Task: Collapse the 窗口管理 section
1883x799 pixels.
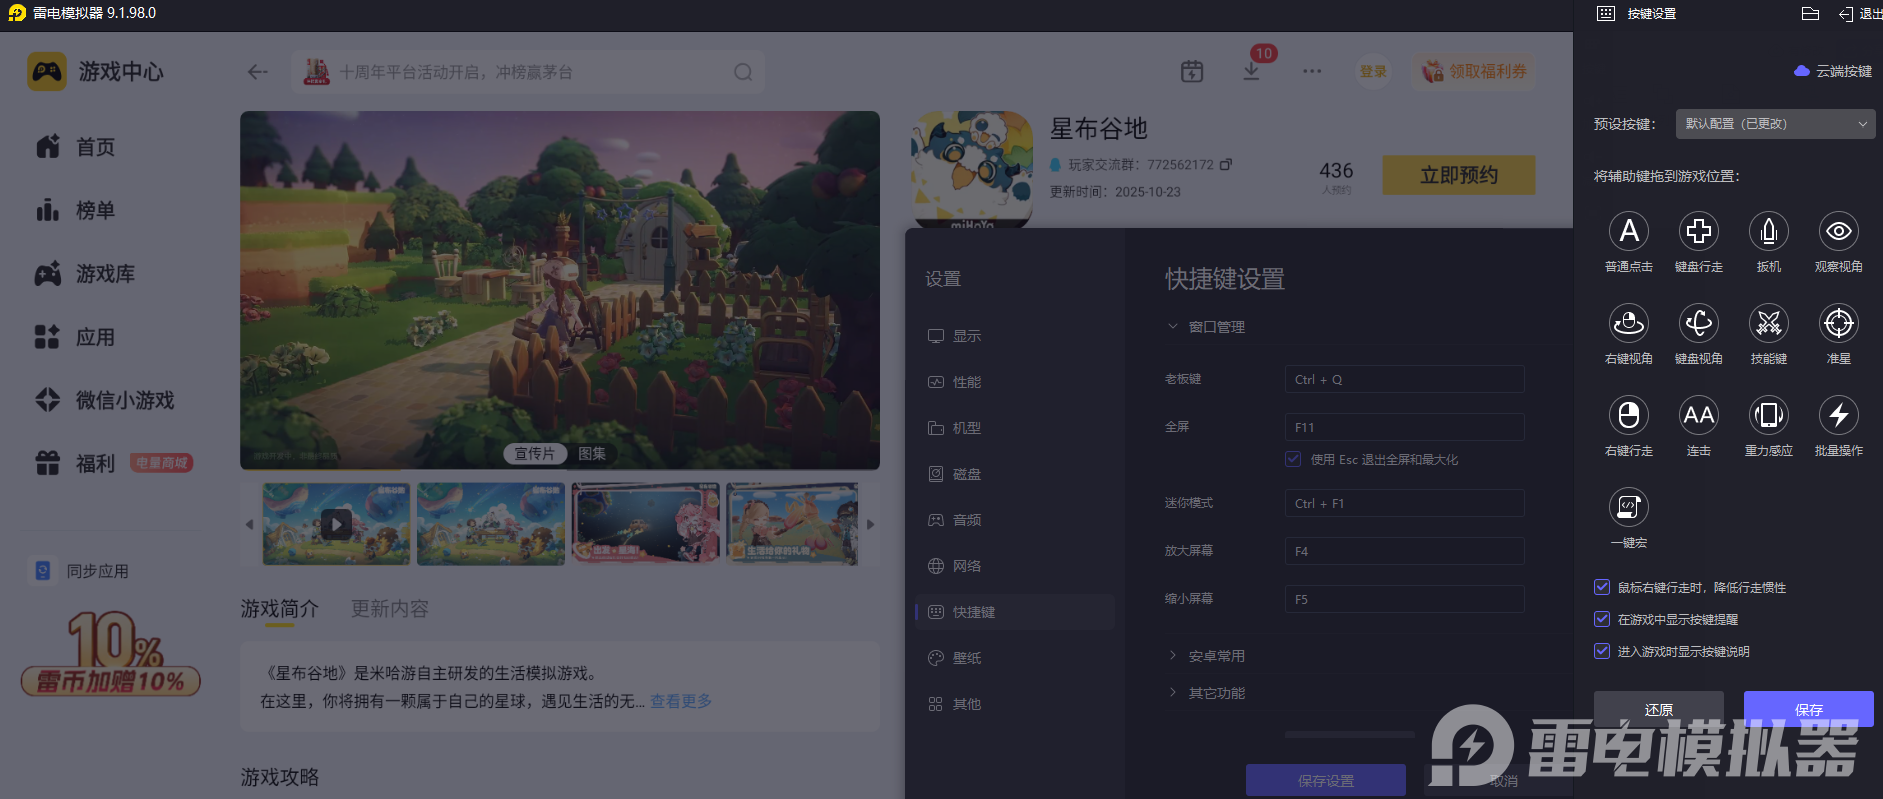Action: (1207, 327)
